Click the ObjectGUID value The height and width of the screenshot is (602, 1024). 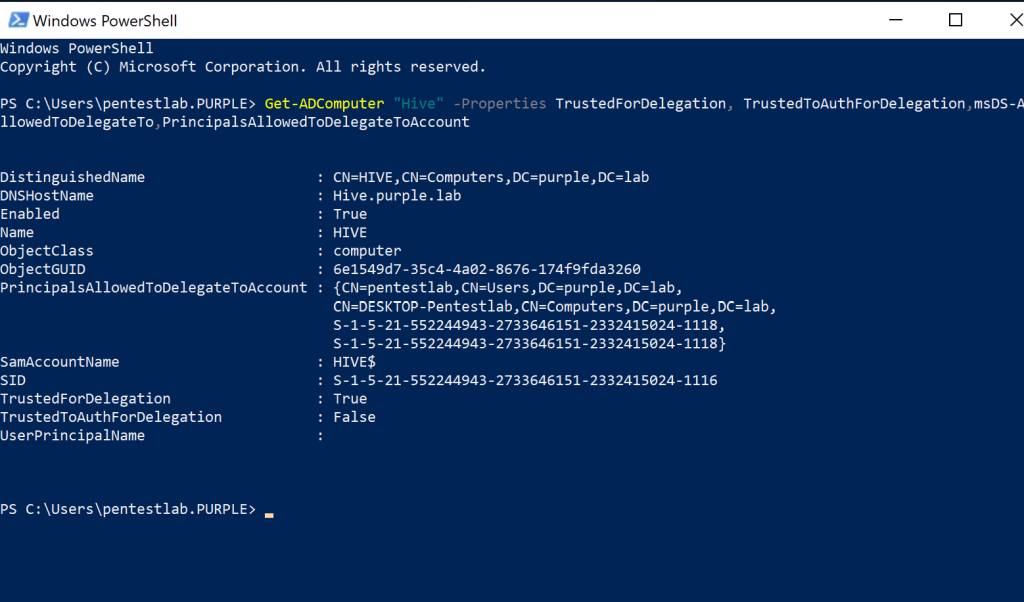[486, 270]
